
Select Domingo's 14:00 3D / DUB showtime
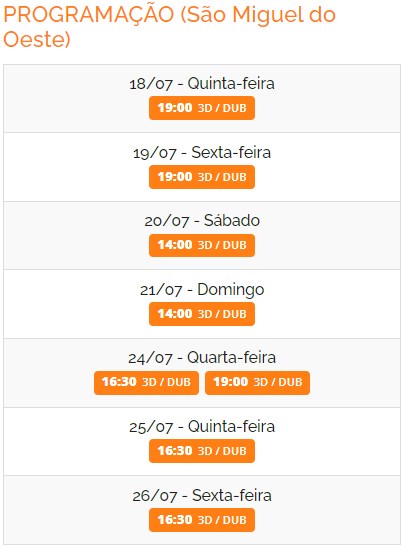point(202,314)
